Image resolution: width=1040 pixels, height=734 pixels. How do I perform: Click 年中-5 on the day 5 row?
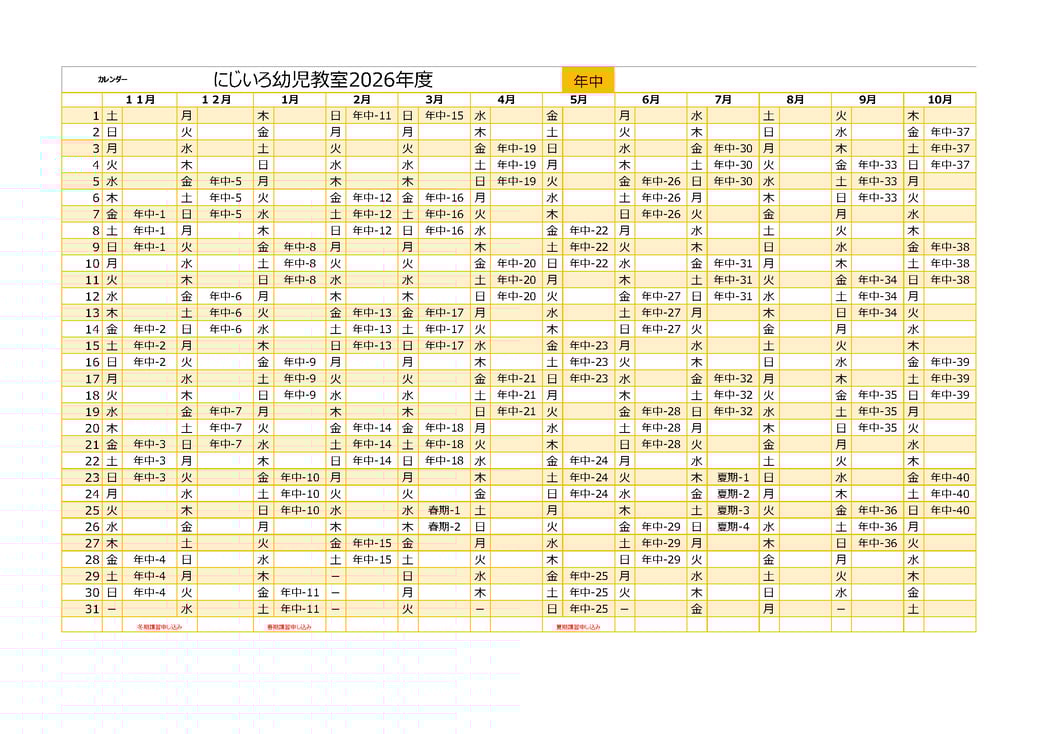pyautogui.click(x=226, y=181)
